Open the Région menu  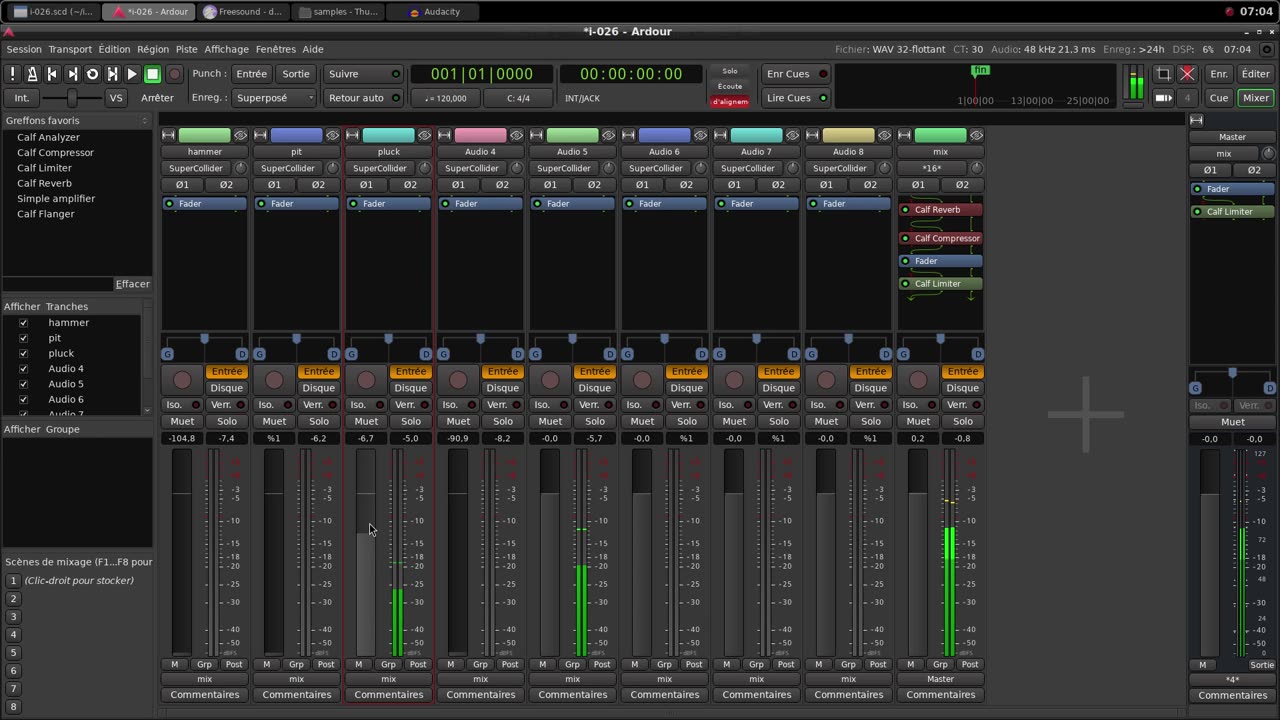(153, 49)
